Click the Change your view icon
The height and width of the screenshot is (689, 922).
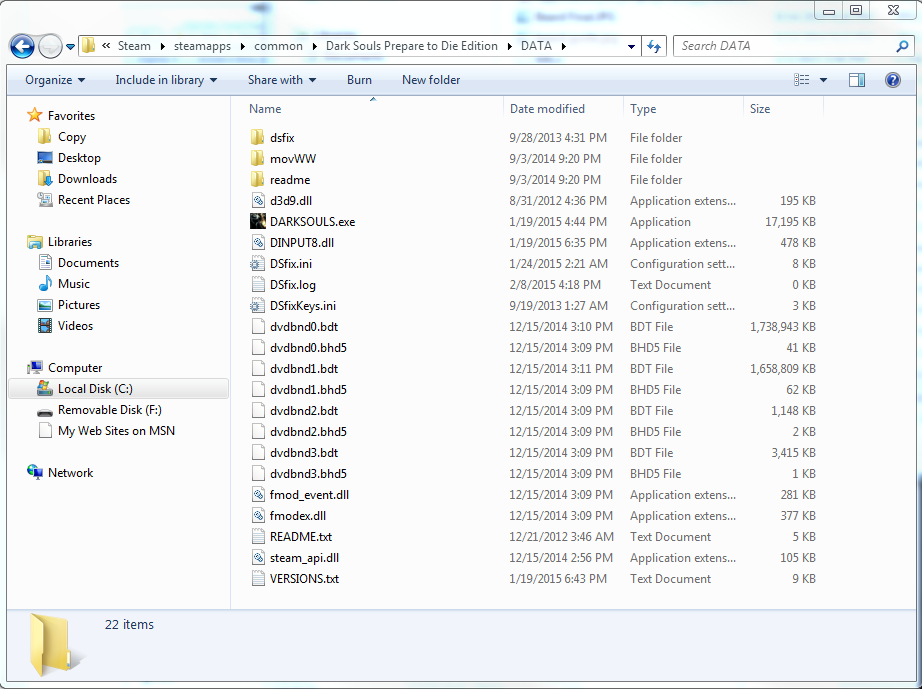[x=801, y=80]
